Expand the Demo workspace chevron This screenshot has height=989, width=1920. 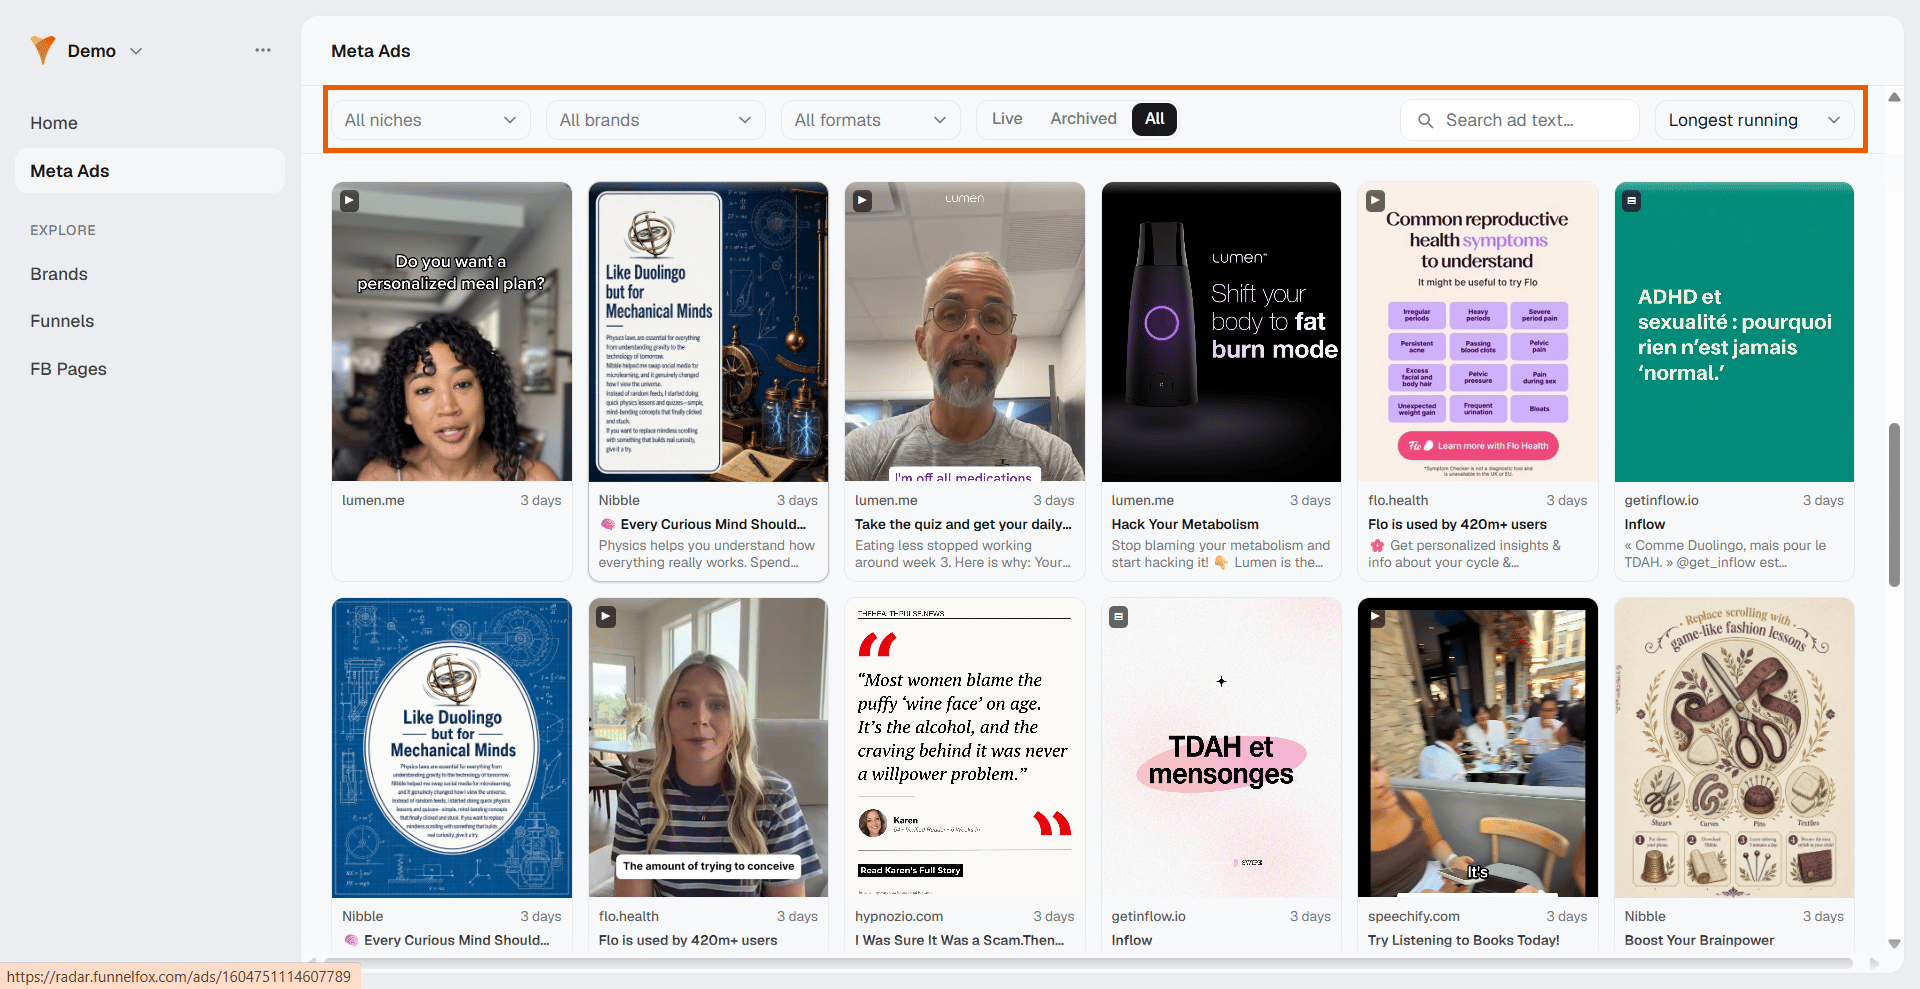coord(136,51)
